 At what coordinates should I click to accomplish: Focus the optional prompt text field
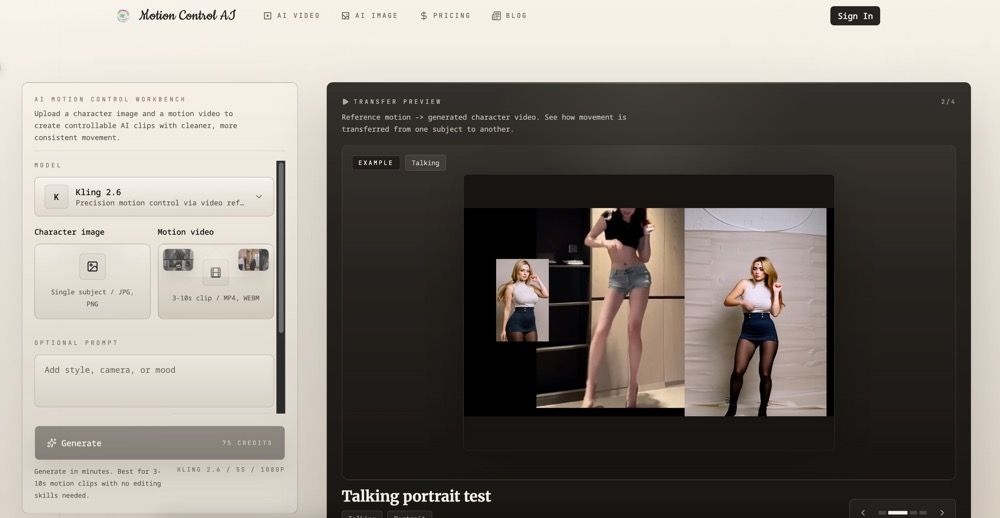tap(154, 381)
